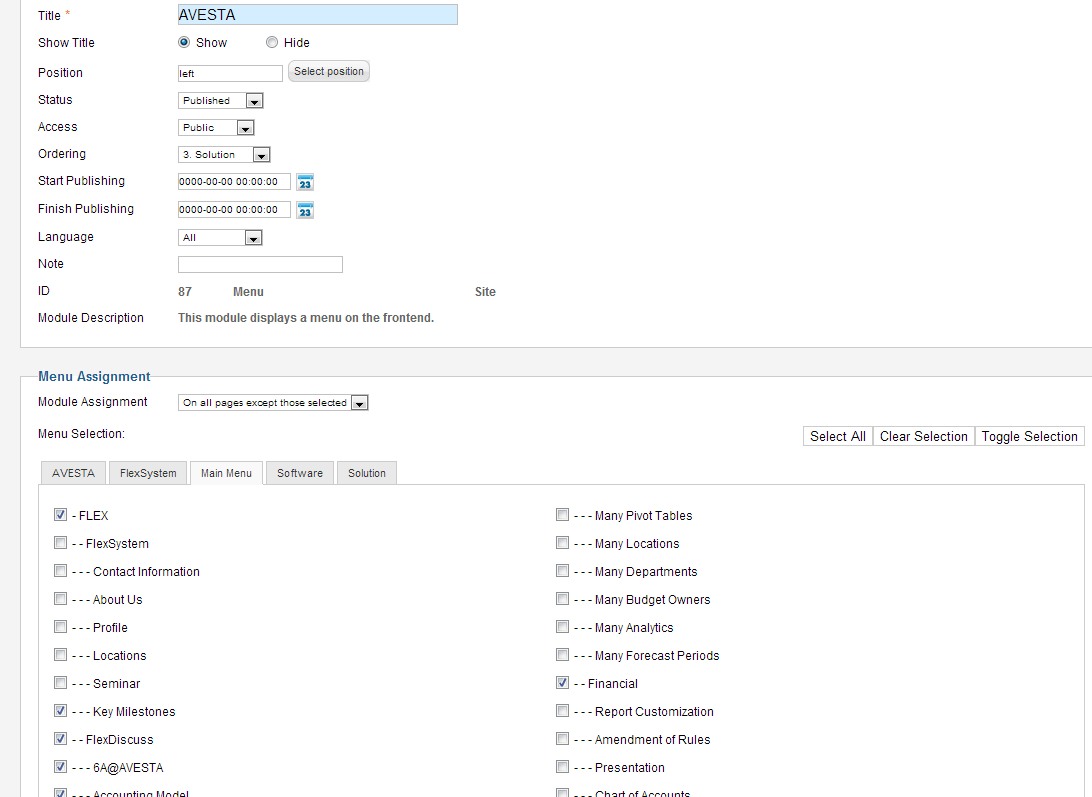Switch to the FlexSystem menu tab
This screenshot has width=1092, height=797.
click(148, 473)
